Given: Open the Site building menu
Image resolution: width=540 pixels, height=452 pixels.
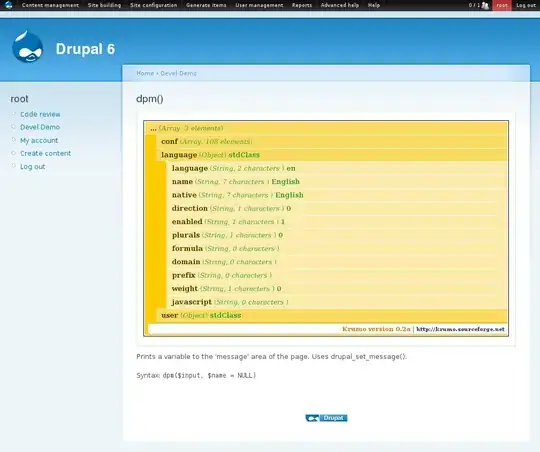Looking at the screenshot, I should pos(104,5).
